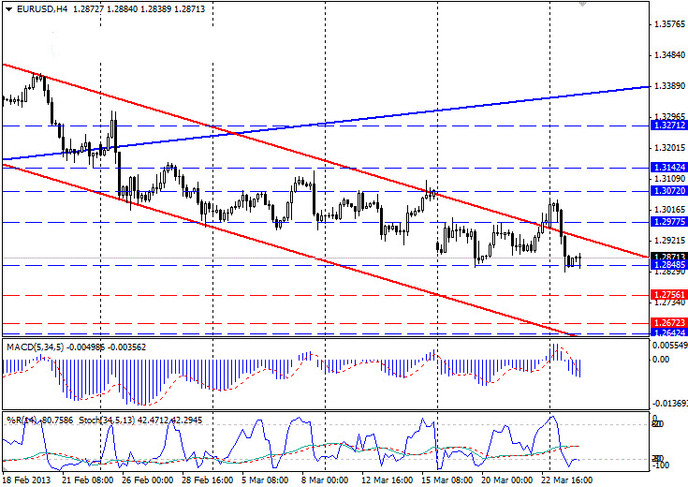Click the 1.31090 price axis value
The image size is (688, 487).
669,179
